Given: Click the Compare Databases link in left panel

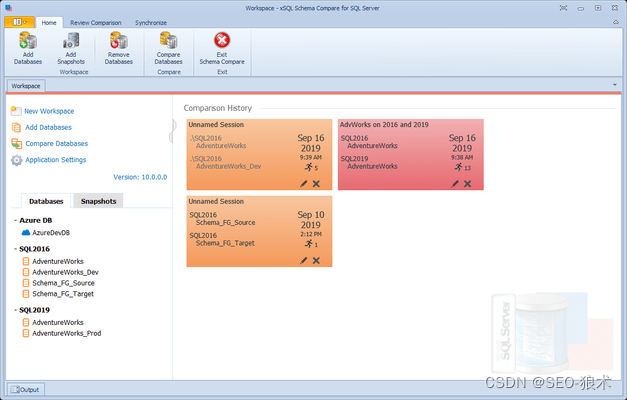Looking at the screenshot, I should pos(56,144).
